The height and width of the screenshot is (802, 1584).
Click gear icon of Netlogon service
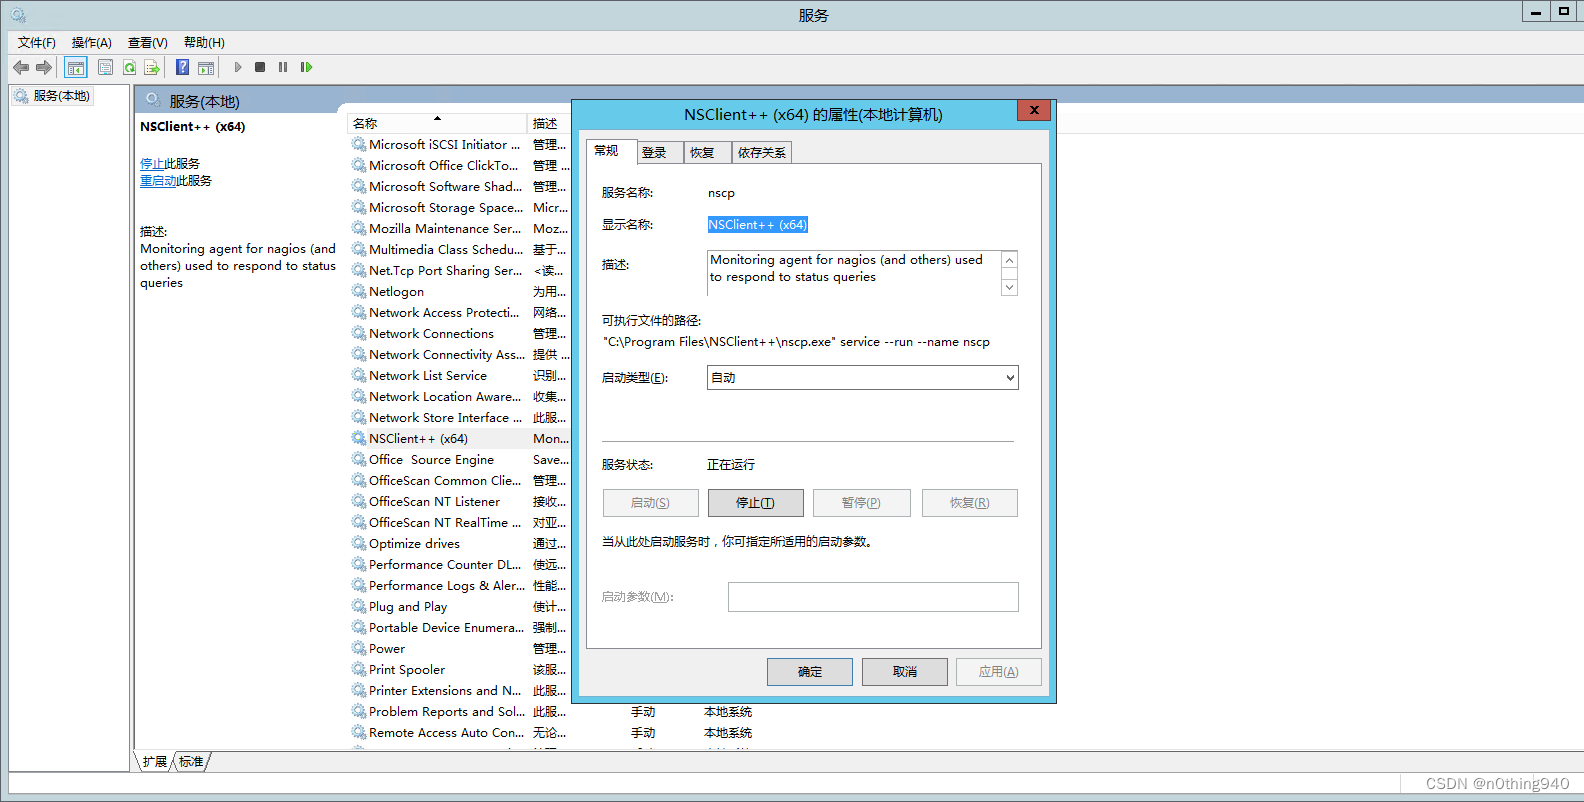coord(359,291)
